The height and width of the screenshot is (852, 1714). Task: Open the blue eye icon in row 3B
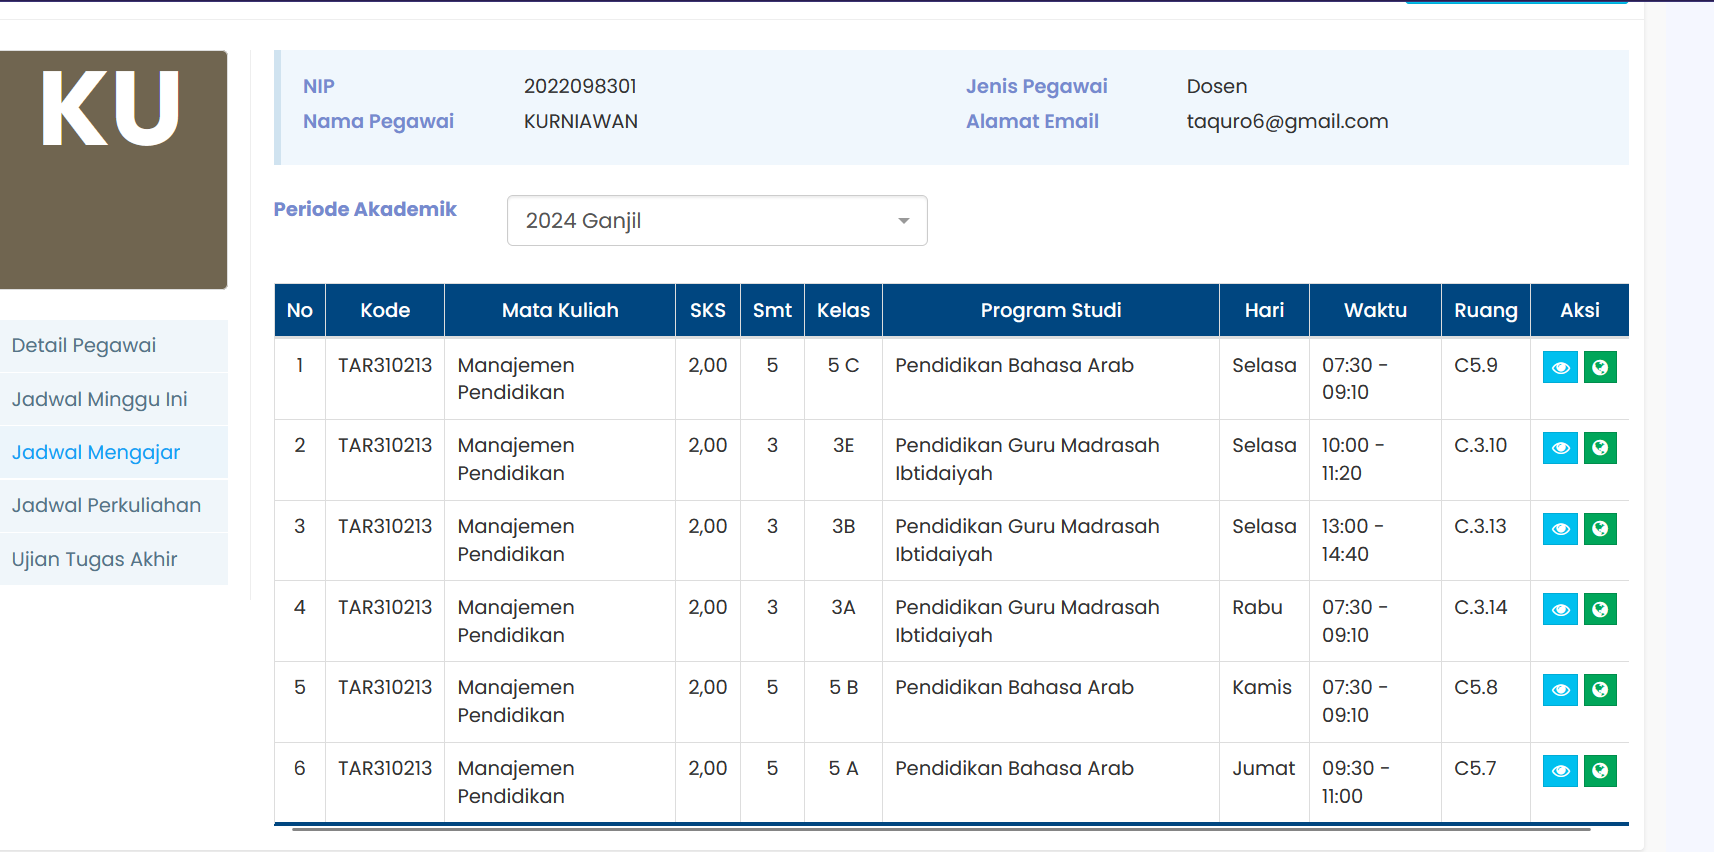pyautogui.click(x=1560, y=529)
